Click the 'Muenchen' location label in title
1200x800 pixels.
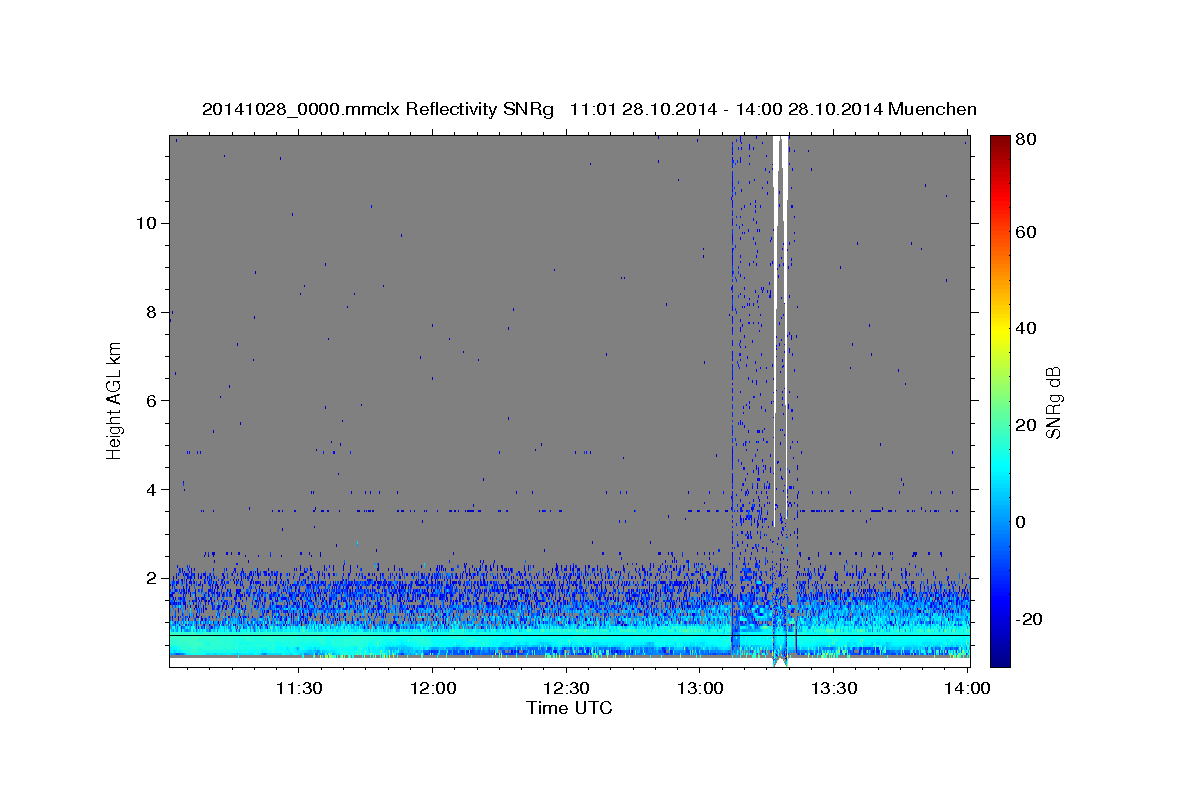tap(932, 110)
